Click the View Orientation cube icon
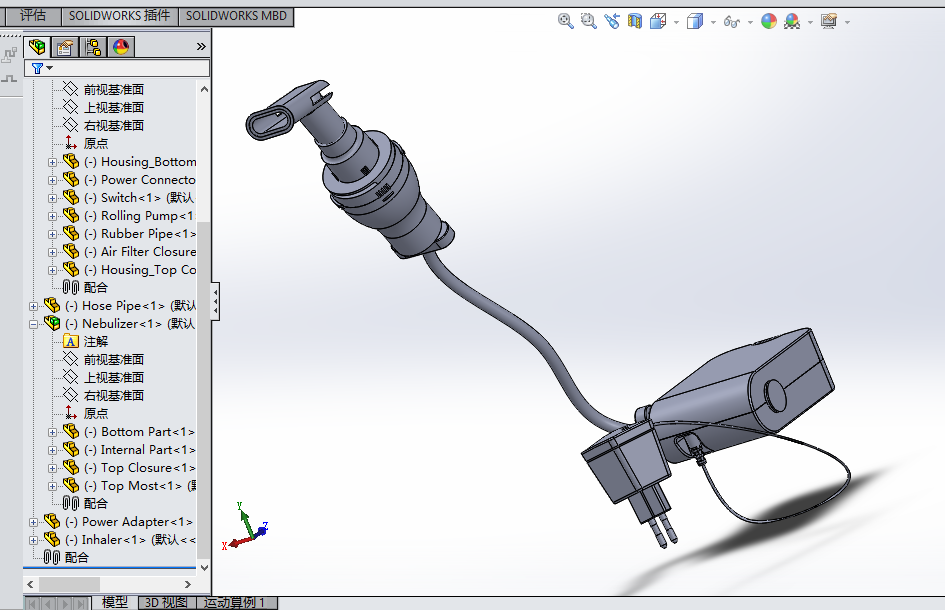Viewport: 945px width, 610px height. click(658, 22)
